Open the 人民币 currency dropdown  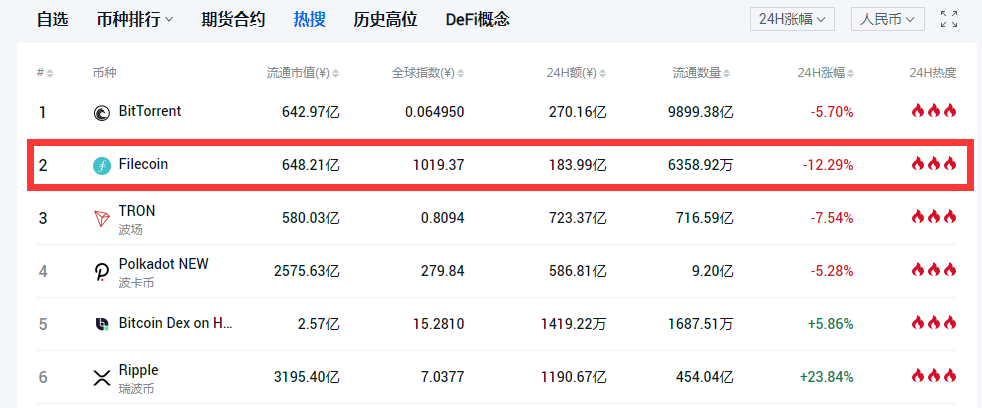point(887,19)
